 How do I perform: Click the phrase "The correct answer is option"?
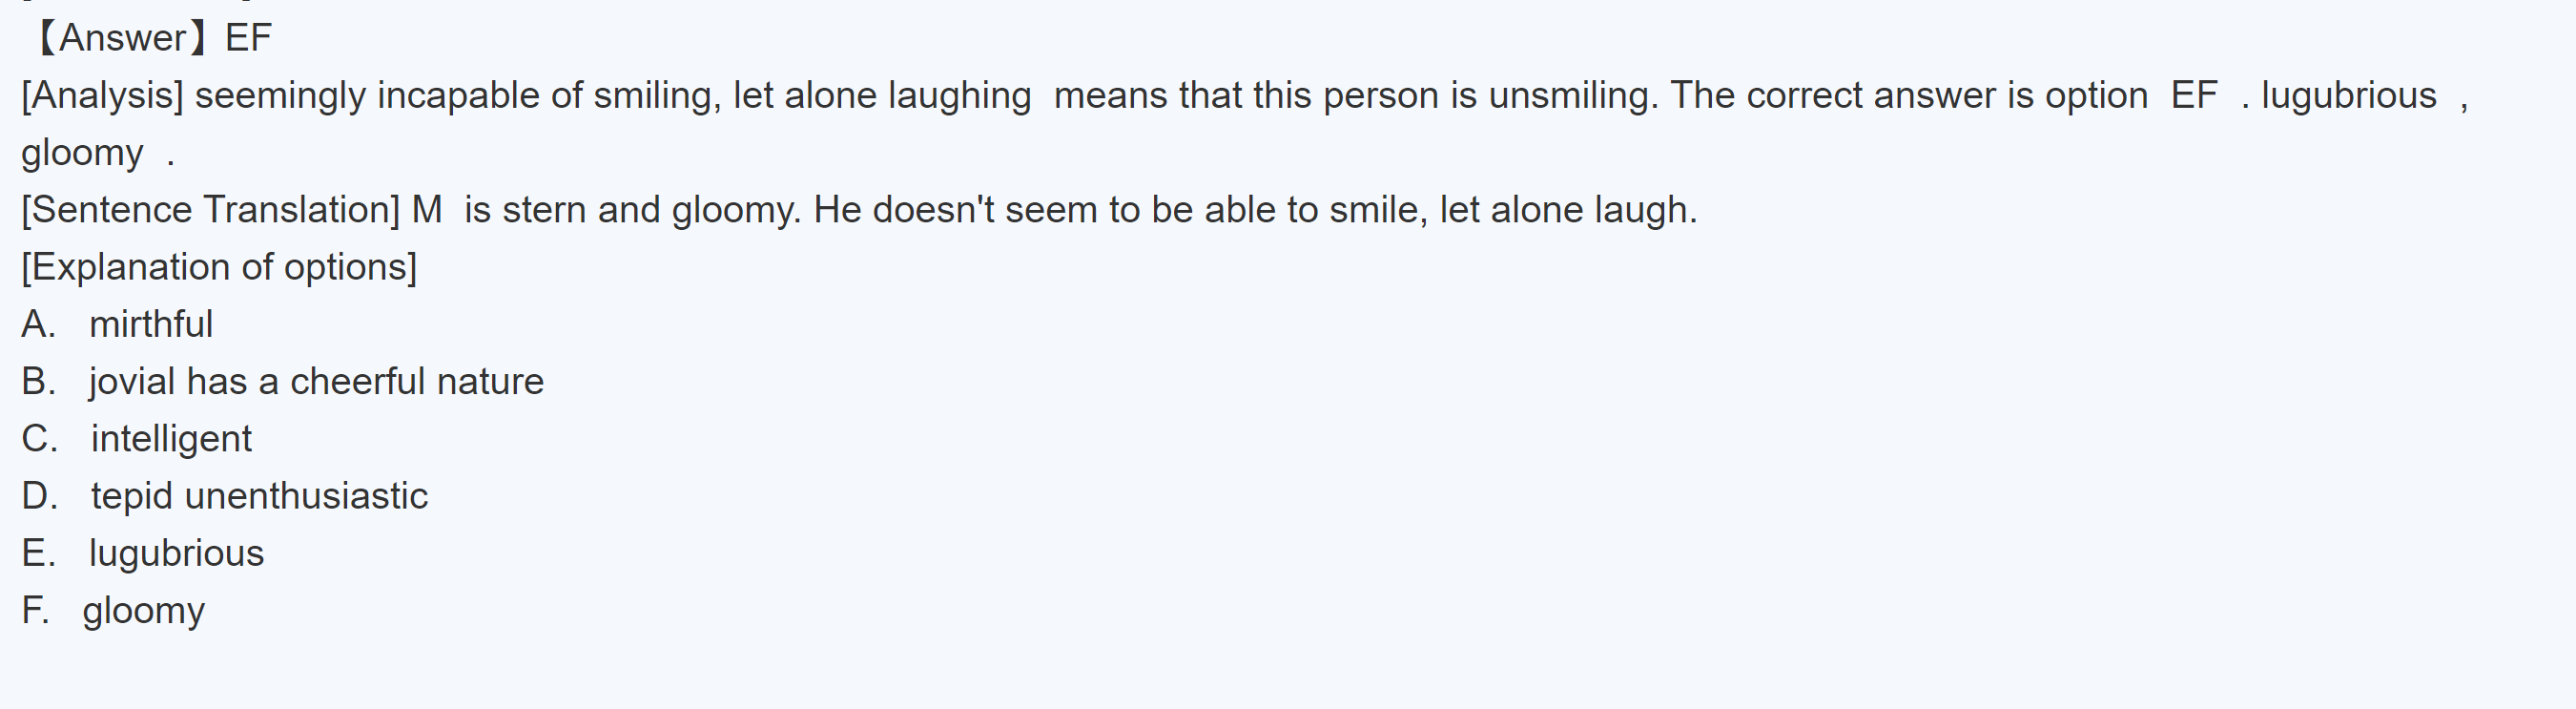tap(1908, 96)
